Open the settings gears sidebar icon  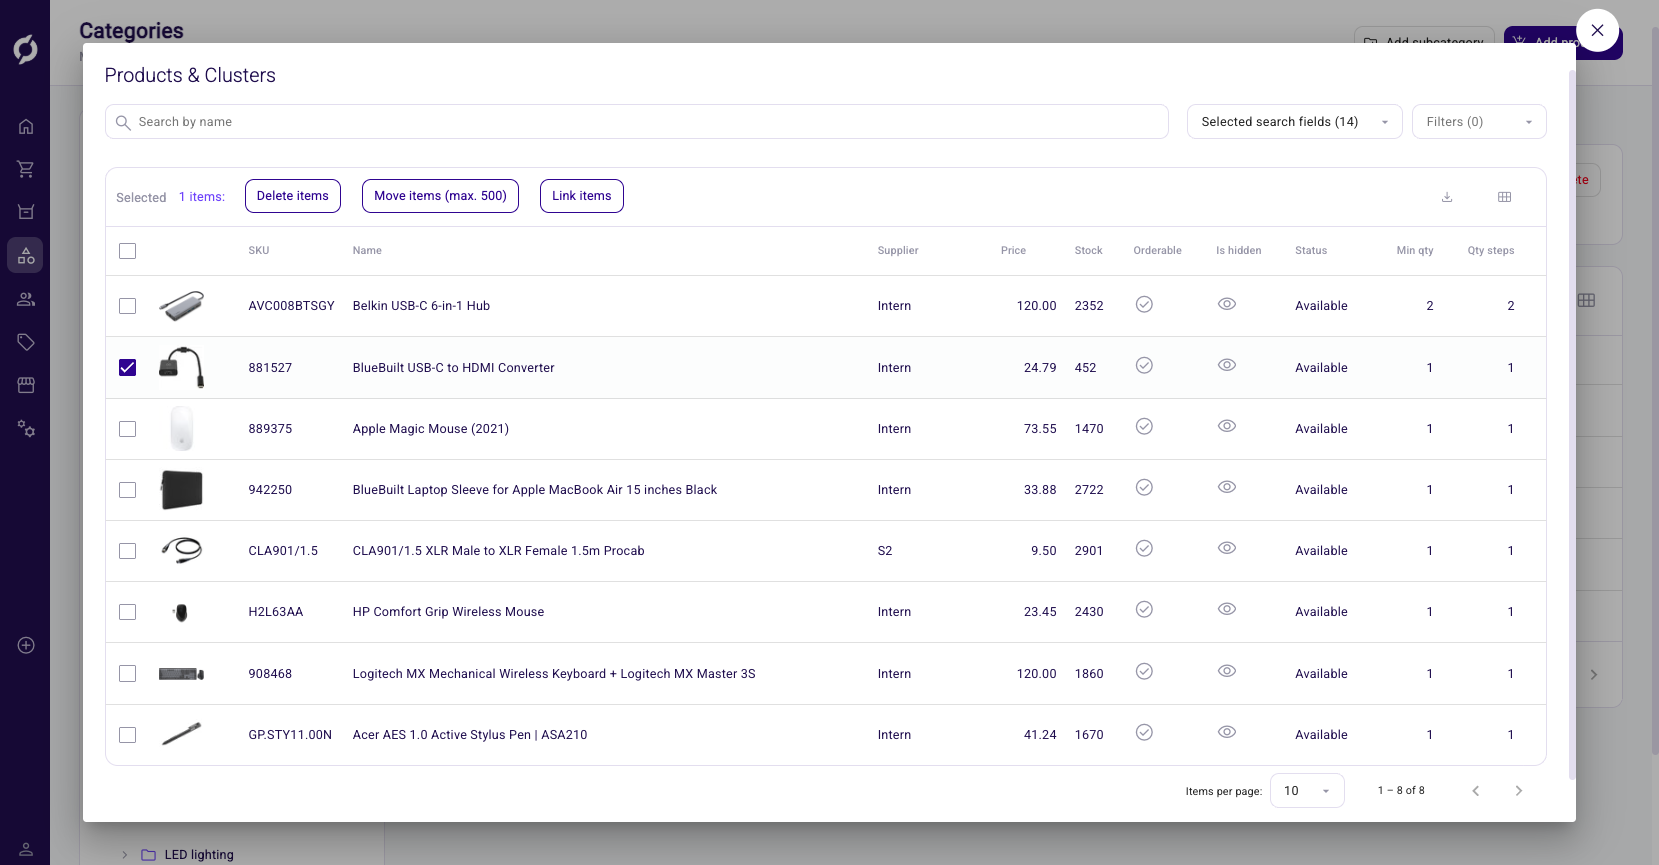[26, 429]
